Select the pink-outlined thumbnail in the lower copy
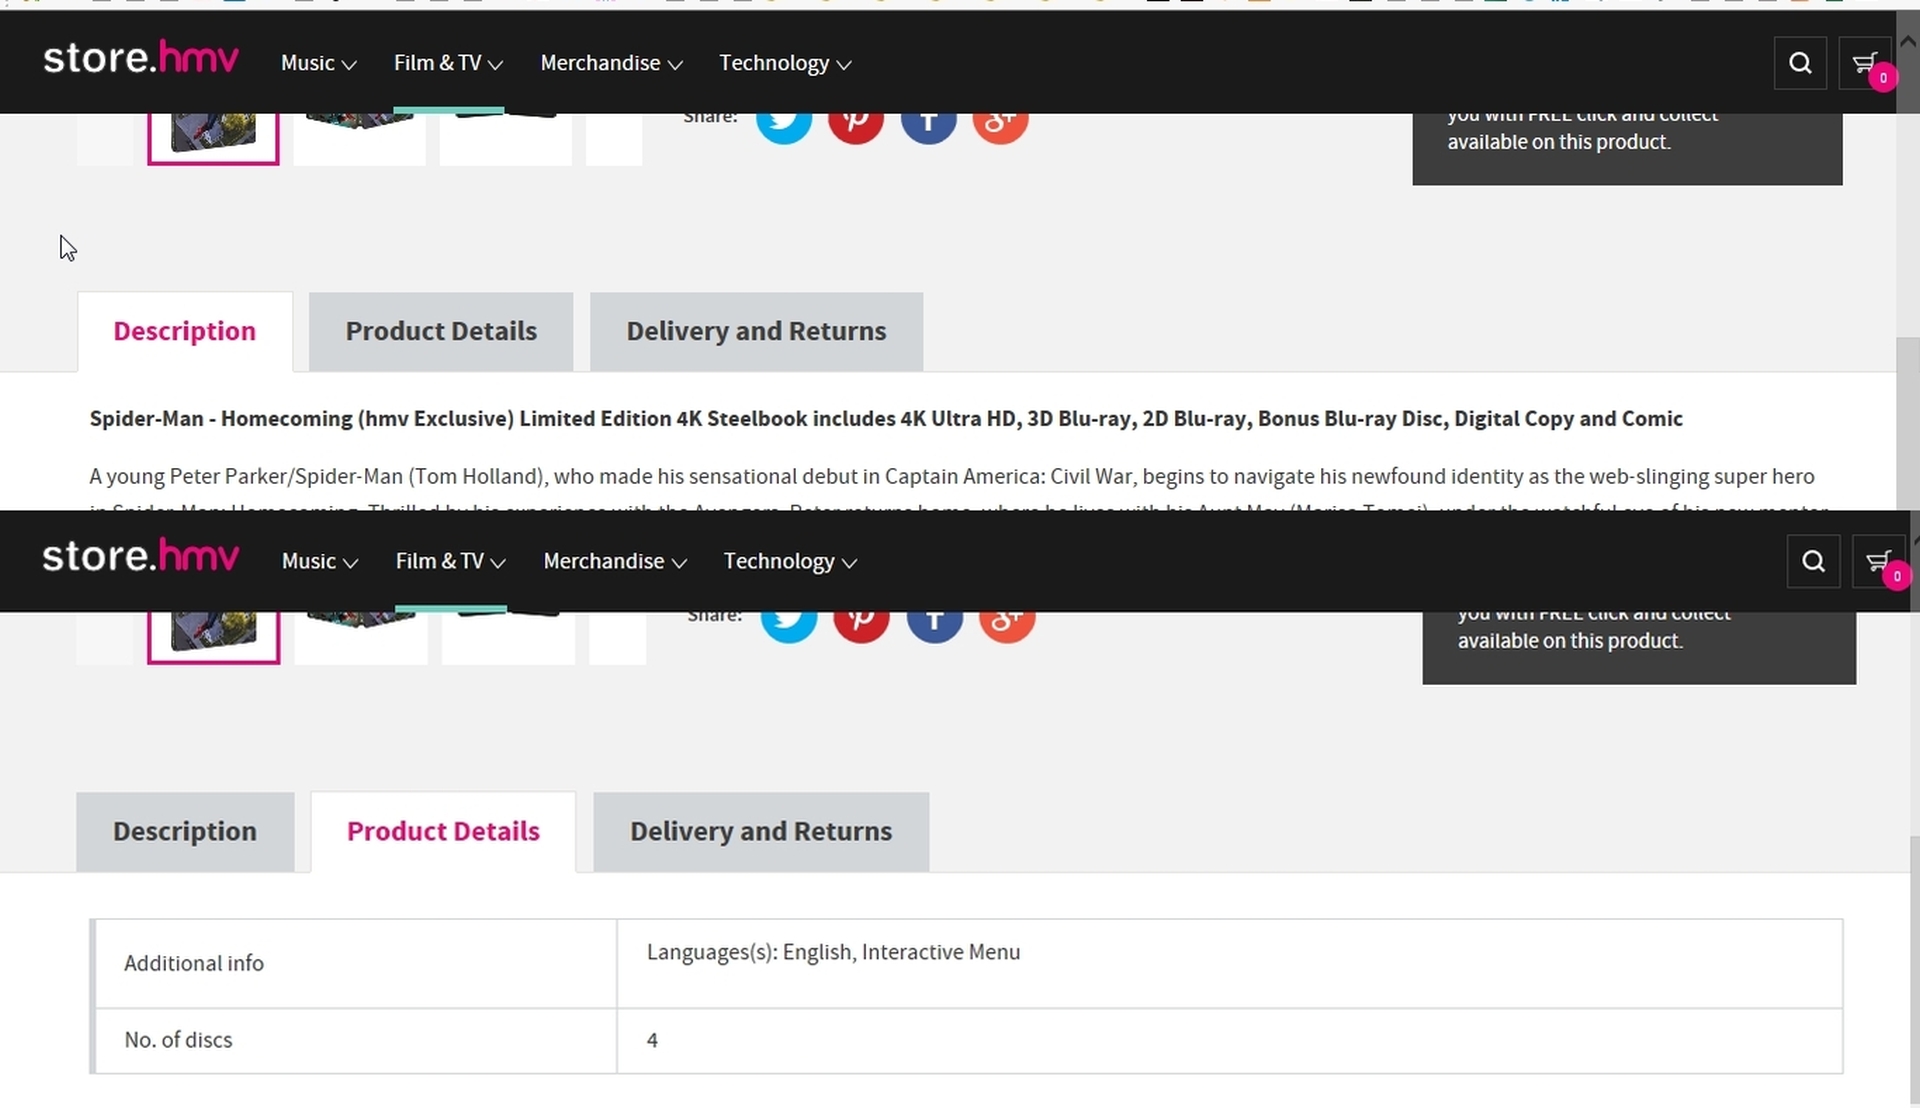This screenshot has height=1108, width=1920. tap(214, 637)
